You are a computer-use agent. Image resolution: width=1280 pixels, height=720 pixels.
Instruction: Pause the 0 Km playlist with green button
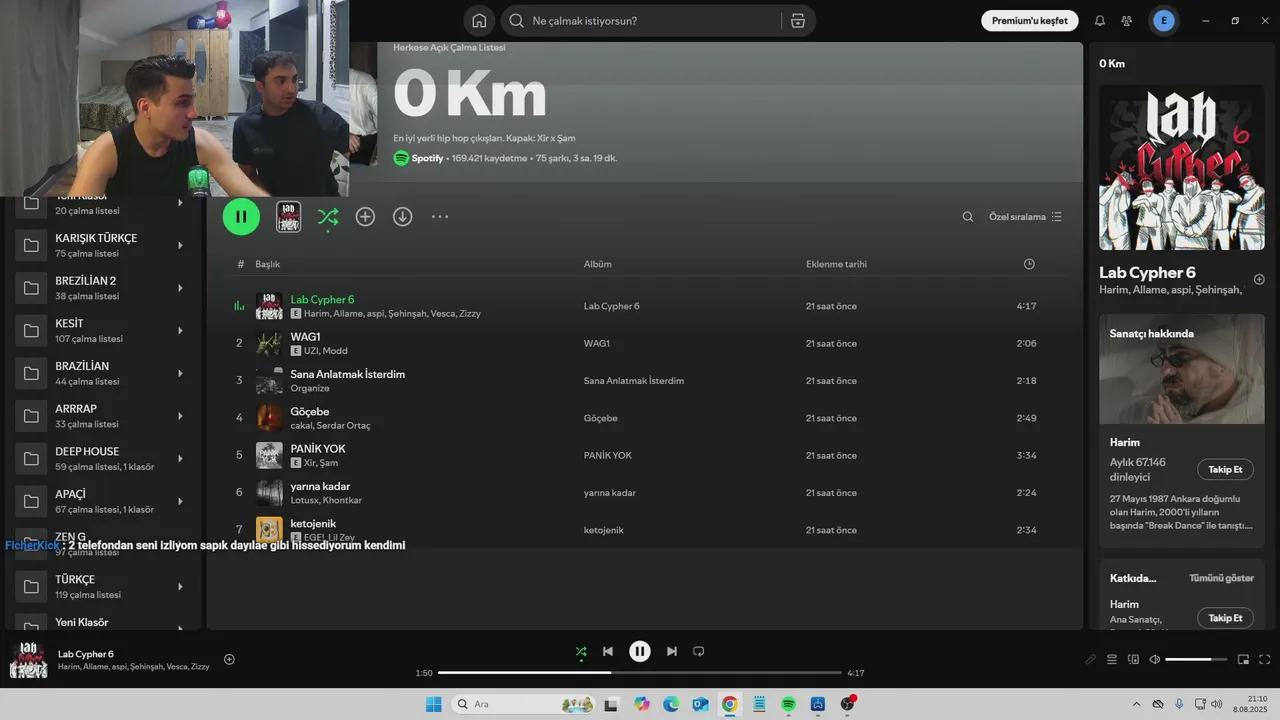click(x=241, y=216)
